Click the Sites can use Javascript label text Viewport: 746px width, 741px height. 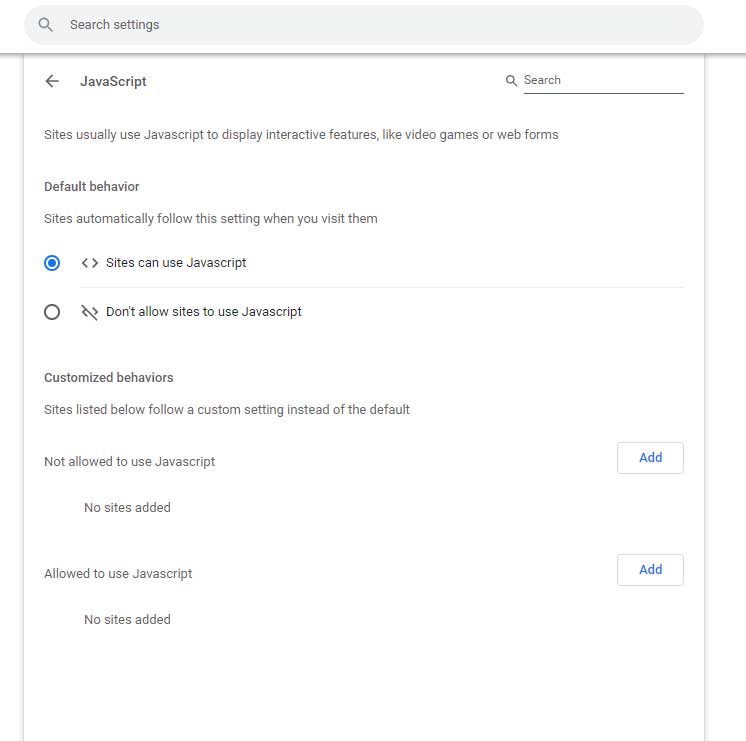tap(176, 263)
